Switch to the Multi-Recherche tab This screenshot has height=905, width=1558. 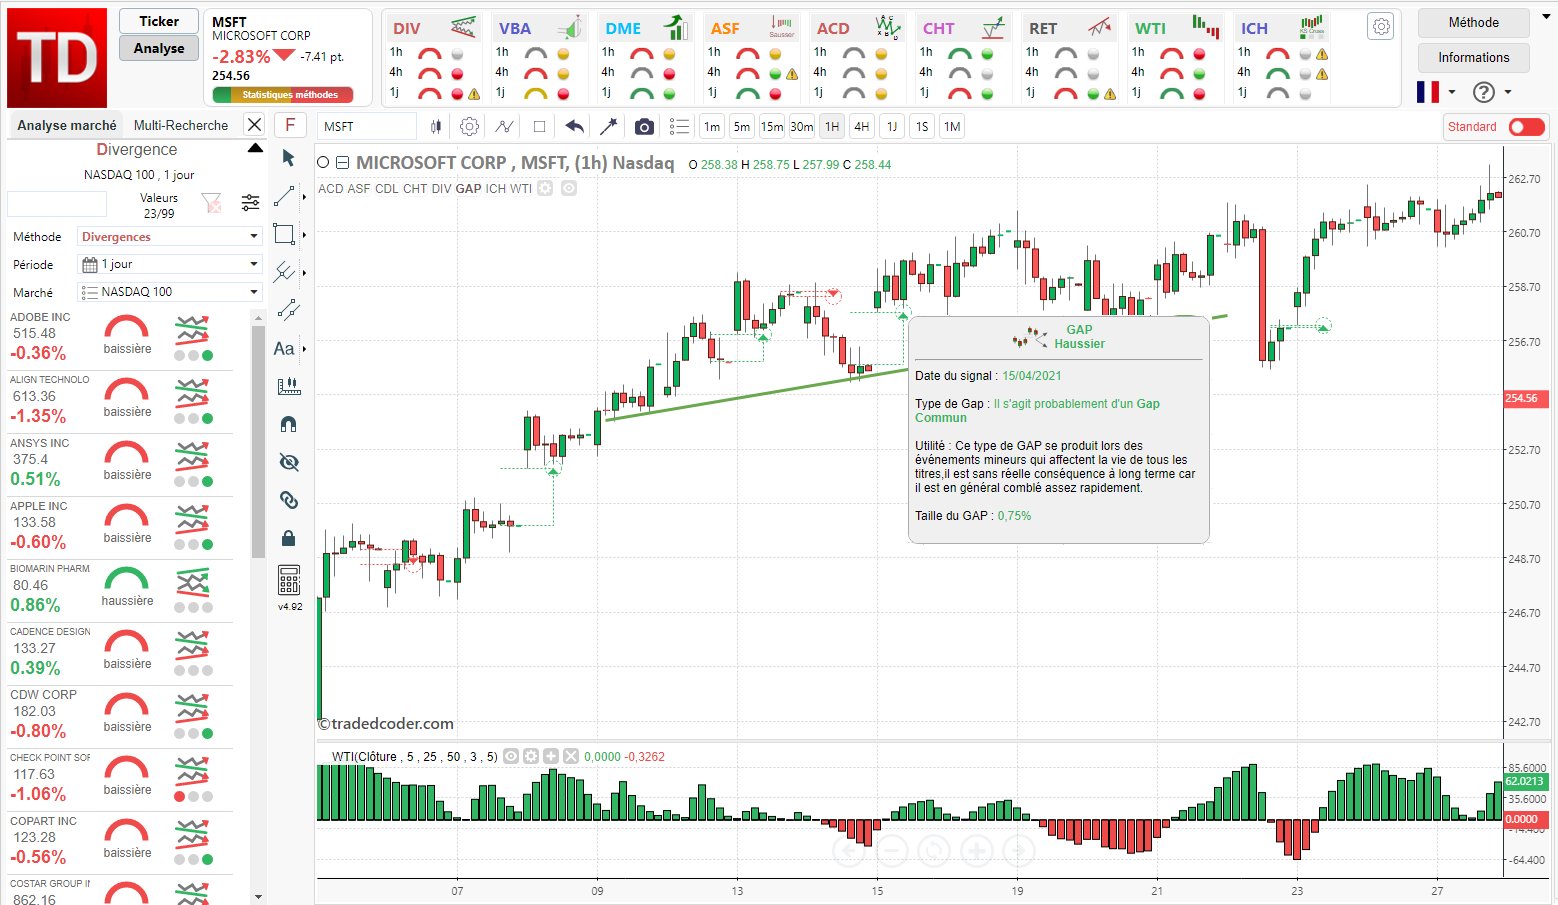tap(181, 125)
